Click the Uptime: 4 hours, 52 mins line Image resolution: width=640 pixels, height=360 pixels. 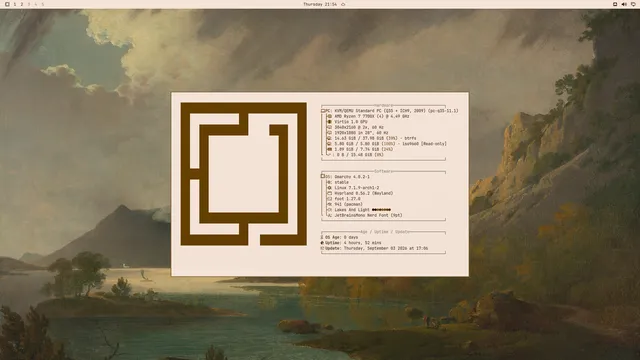coord(351,243)
